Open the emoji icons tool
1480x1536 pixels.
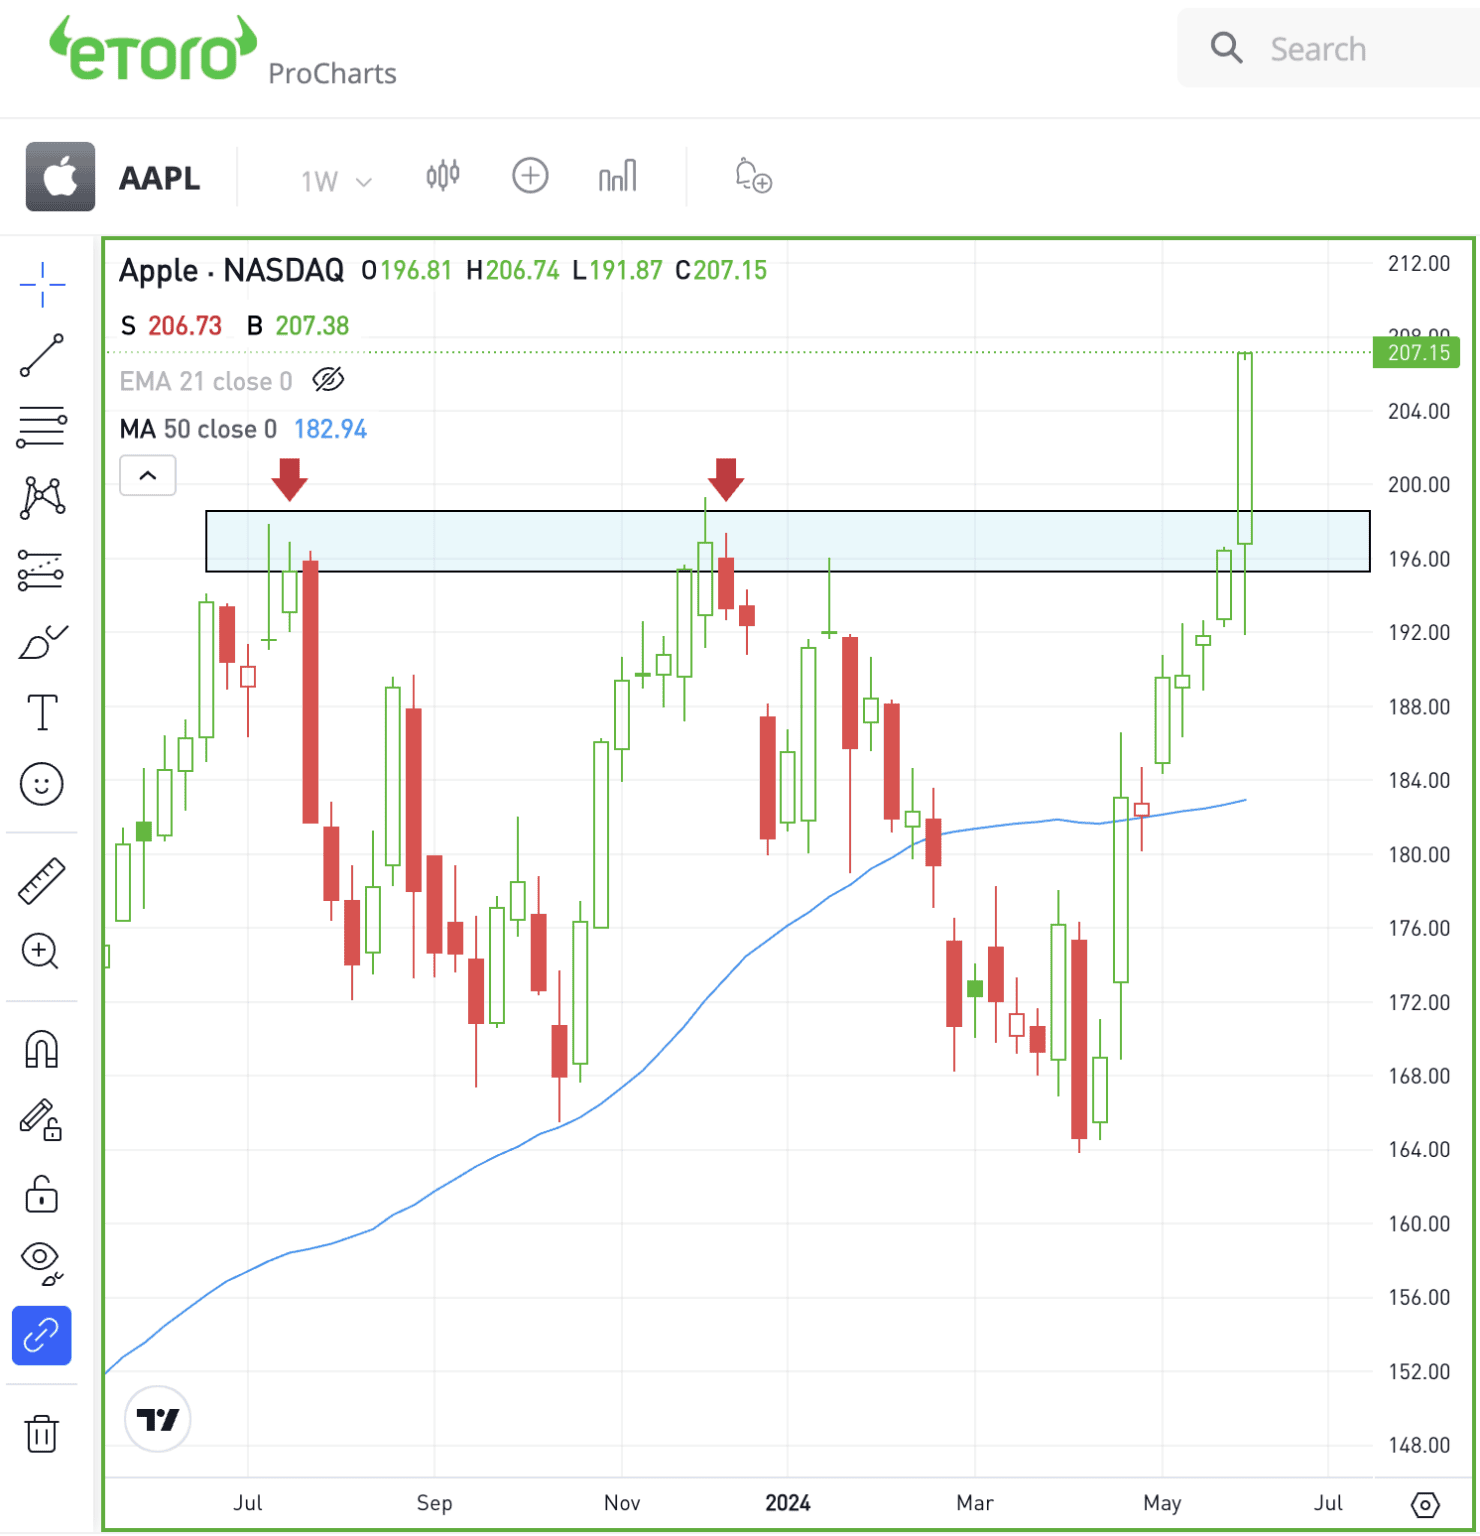[42, 784]
